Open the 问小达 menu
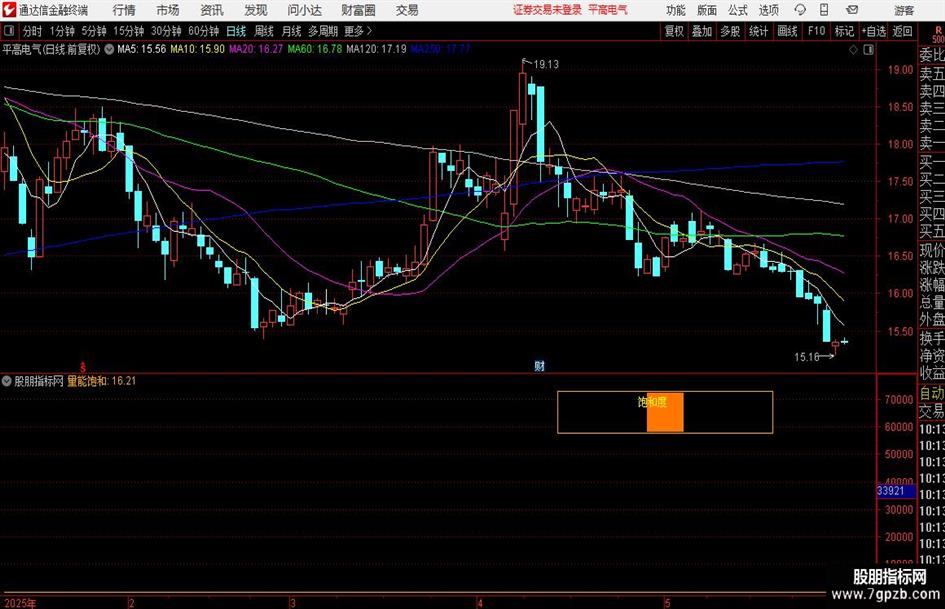The height and width of the screenshot is (609, 945). pyautogui.click(x=304, y=10)
